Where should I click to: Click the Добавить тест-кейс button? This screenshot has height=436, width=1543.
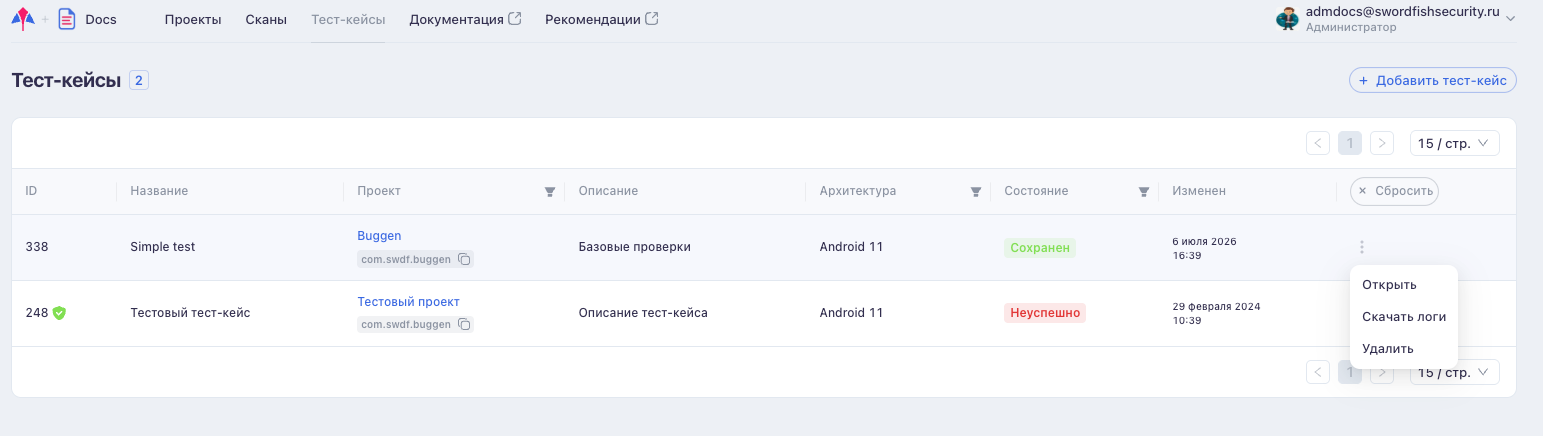[x=1433, y=80]
